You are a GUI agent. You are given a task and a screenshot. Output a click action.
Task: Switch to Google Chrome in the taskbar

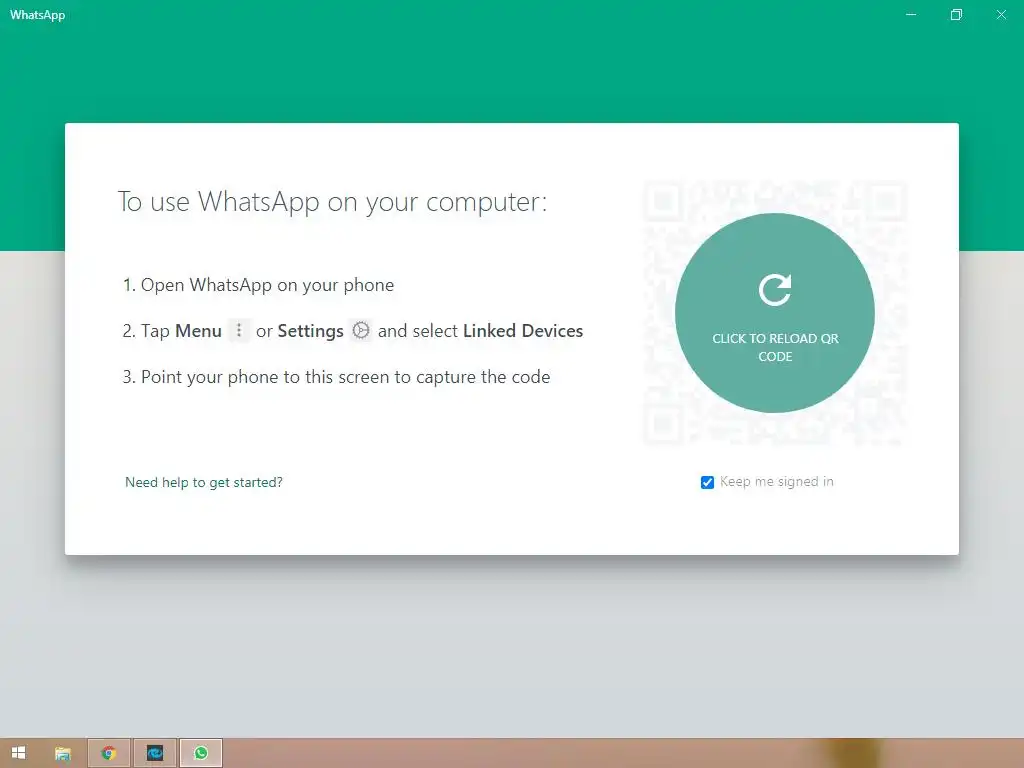coord(109,753)
